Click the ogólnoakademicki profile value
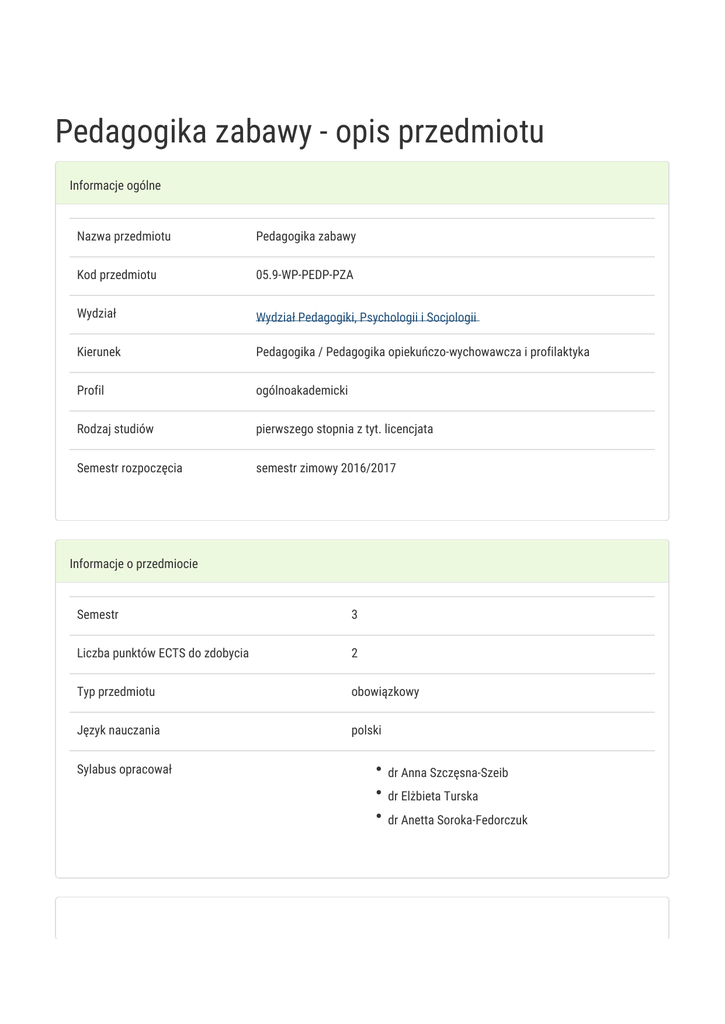Image resolution: width=725 pixels, height=1024 pixels. [302, 390]
